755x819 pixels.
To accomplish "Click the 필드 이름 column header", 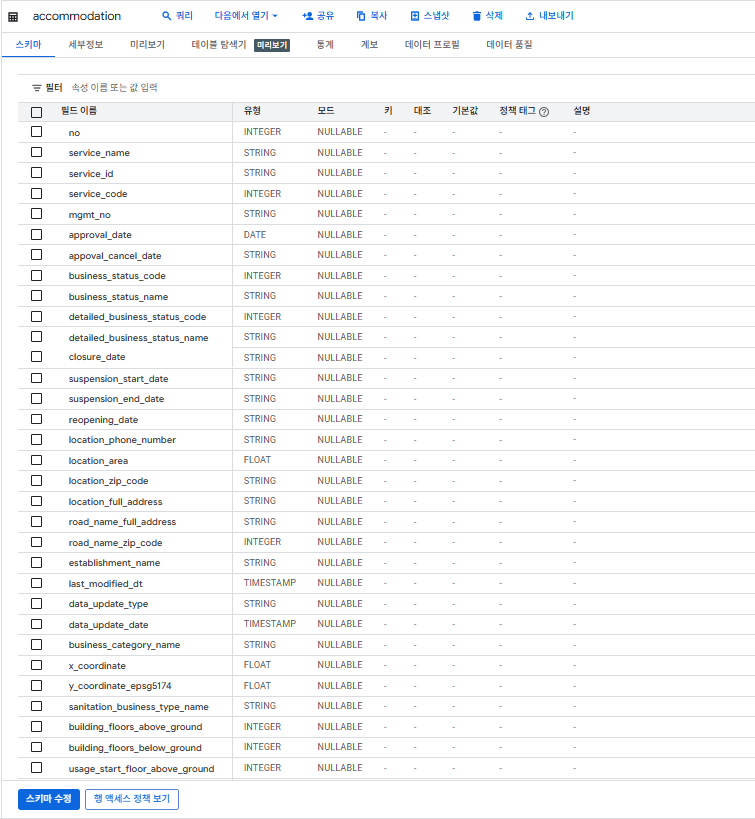I will pos(78,111).
